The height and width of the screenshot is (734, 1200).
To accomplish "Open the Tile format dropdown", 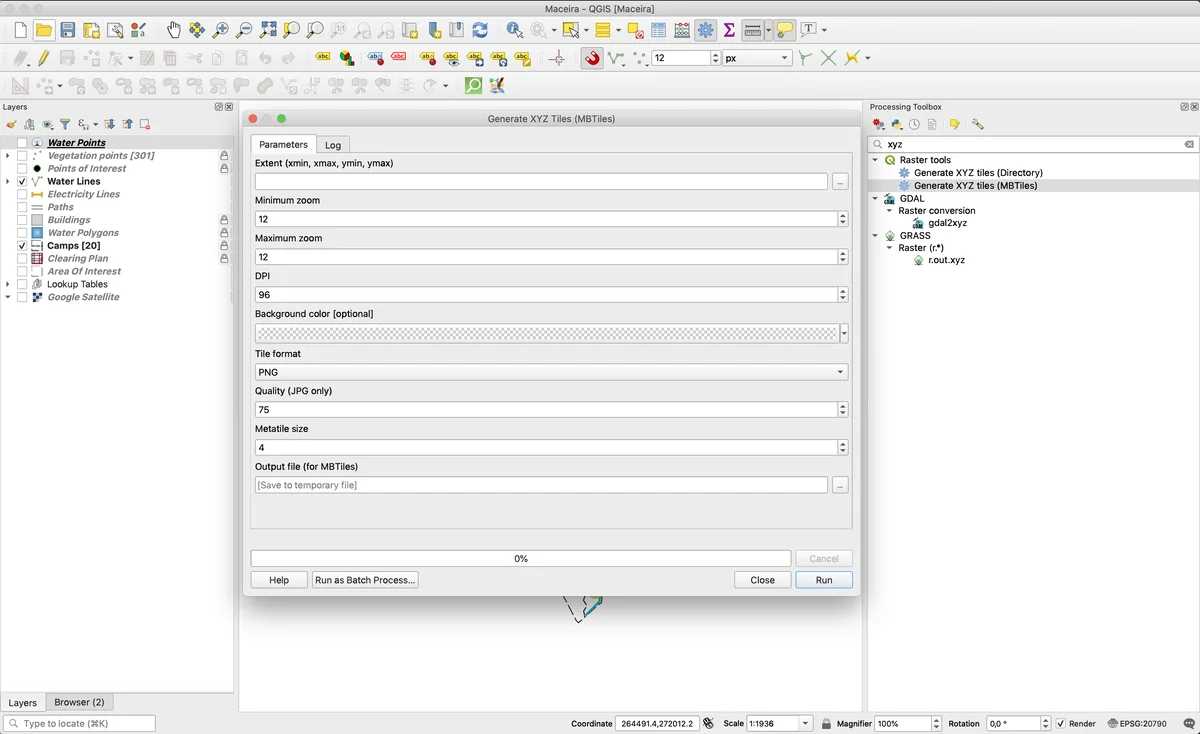I will click(x=550, y=372).
